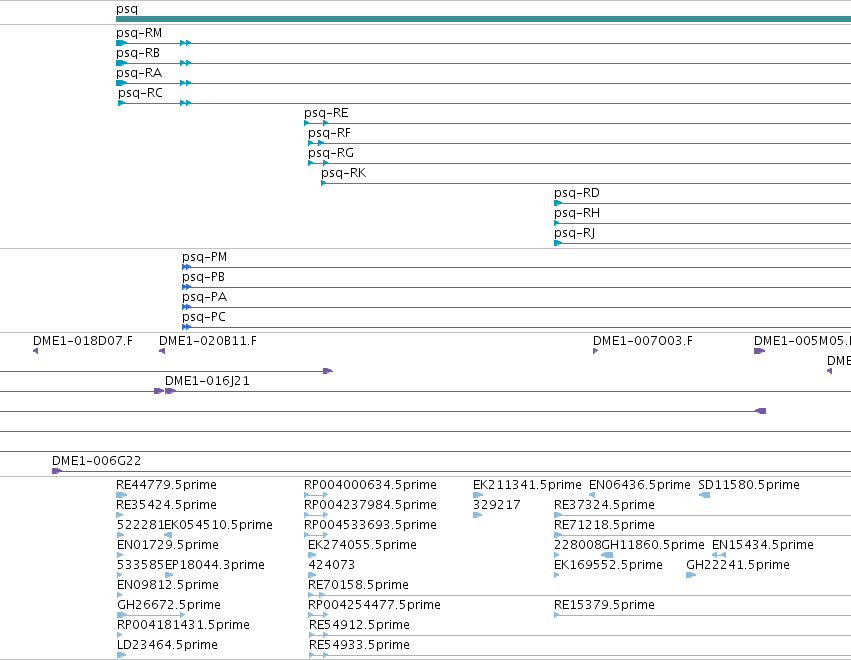This screenshot has height=660, width=851.
Task: Select the RP004533693.5prime EST label
Action: point(370,525)
